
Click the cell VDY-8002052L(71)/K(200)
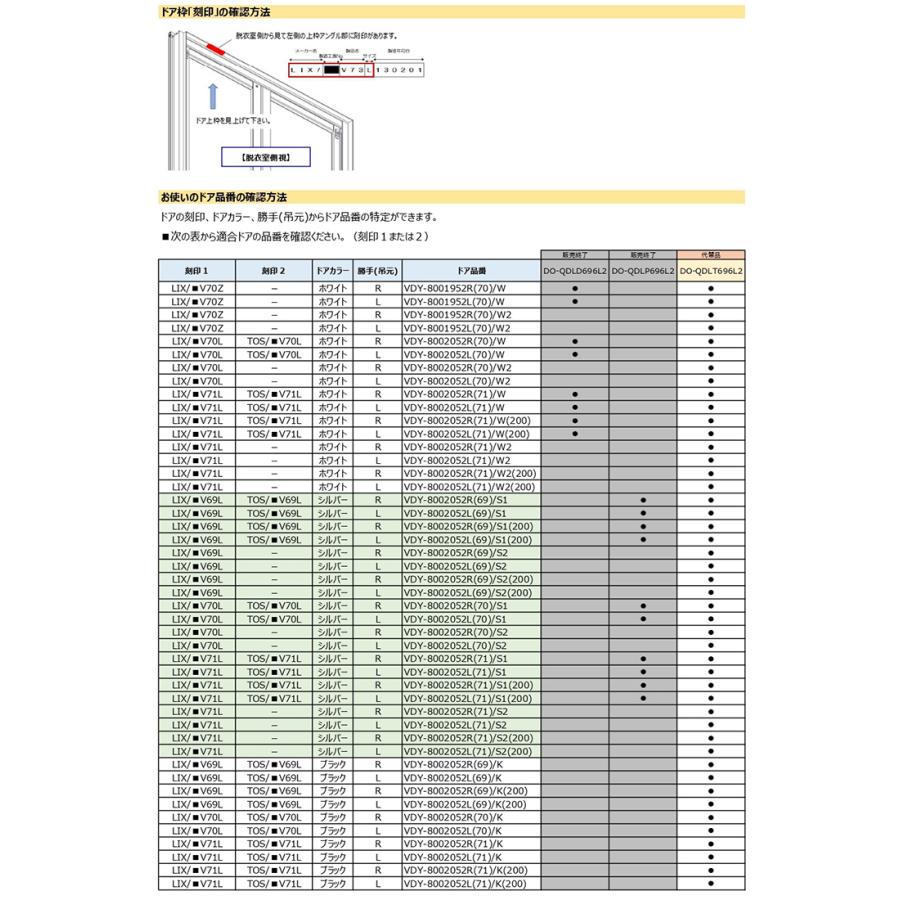pos(471,883)
